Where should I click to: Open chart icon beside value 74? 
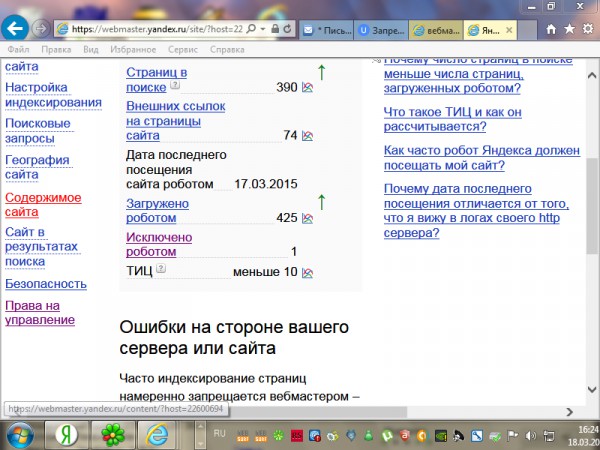click(307, 135)
